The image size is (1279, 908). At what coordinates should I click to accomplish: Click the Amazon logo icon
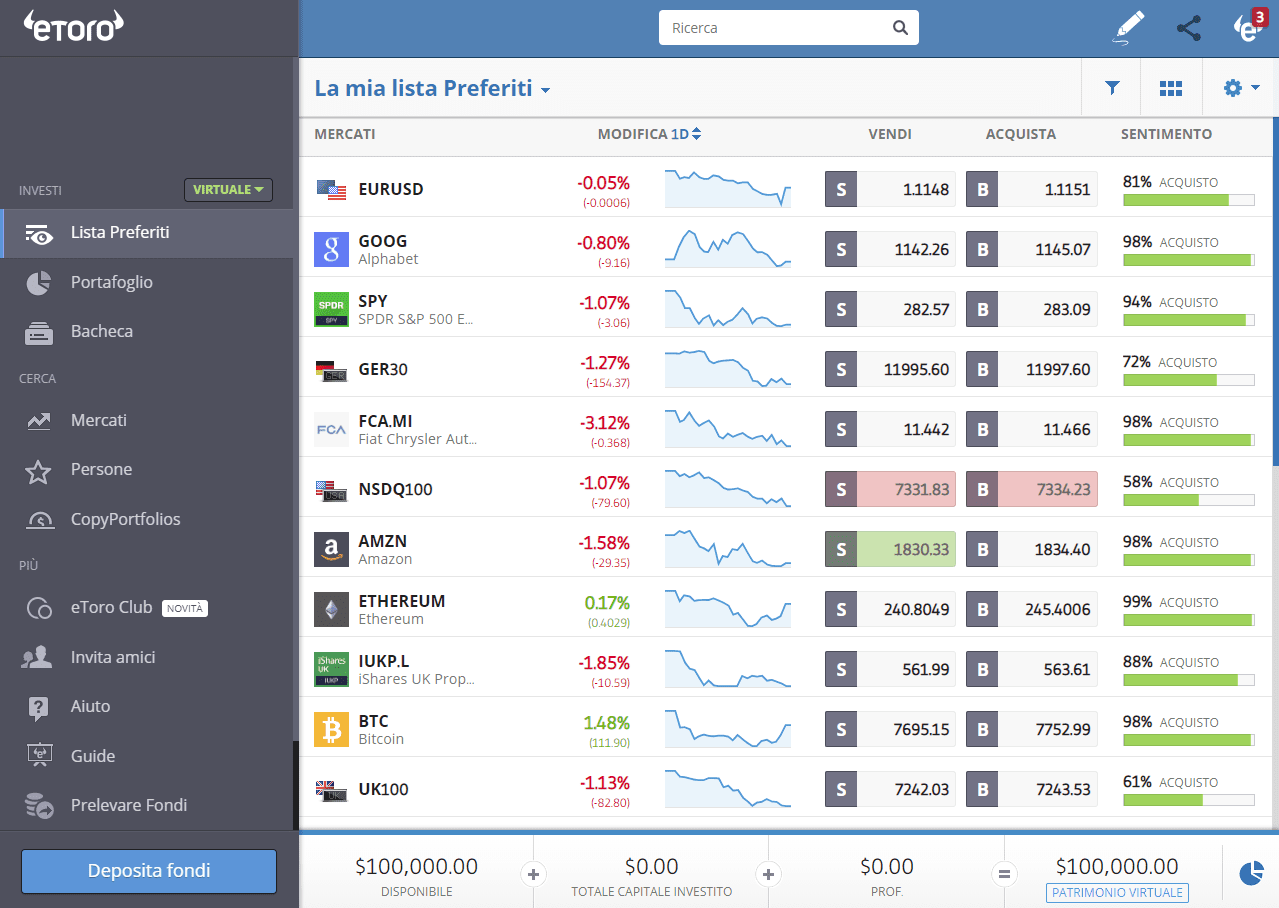coord(331,549)
